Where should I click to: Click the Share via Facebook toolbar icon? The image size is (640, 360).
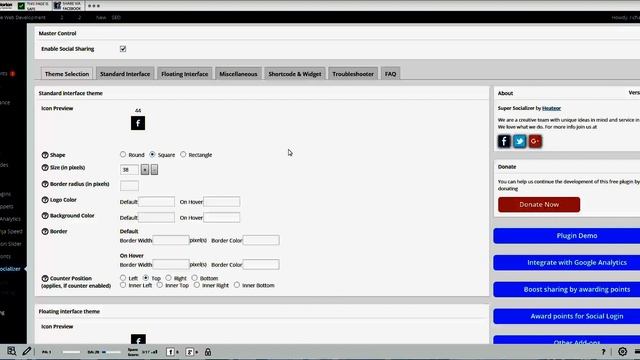point(58,6)
